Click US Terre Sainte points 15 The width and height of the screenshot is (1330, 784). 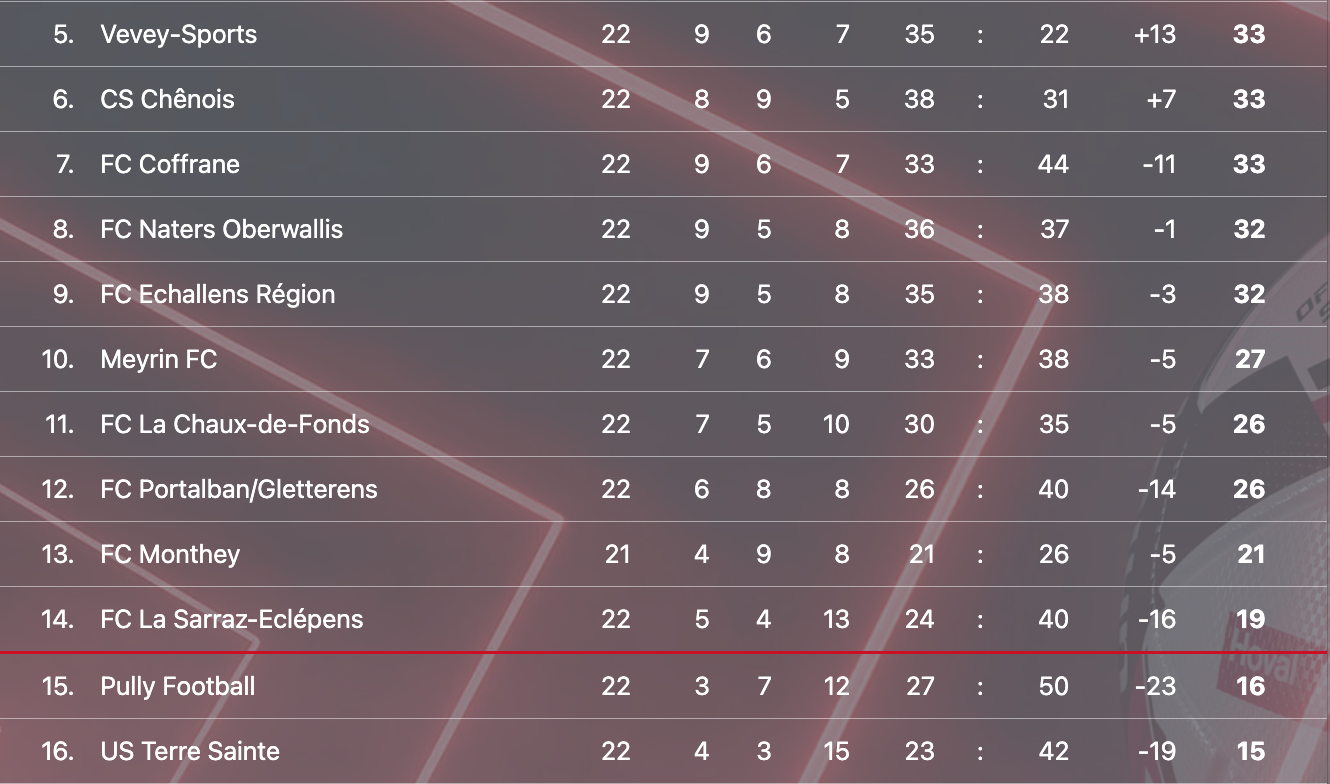click(1249, 751)
